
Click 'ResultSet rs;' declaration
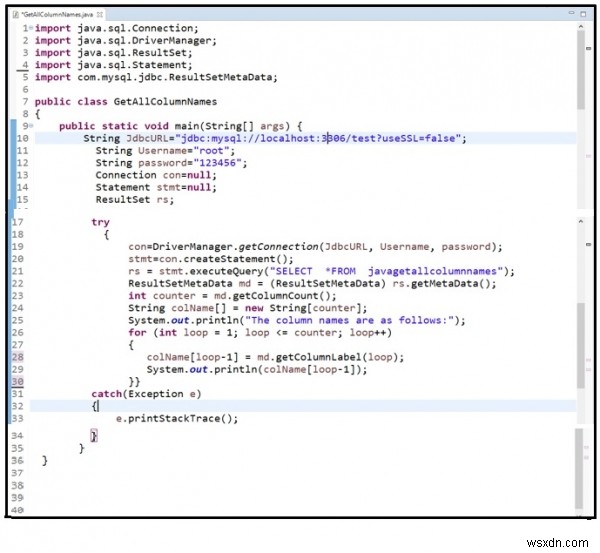click(x=135, y=200)
